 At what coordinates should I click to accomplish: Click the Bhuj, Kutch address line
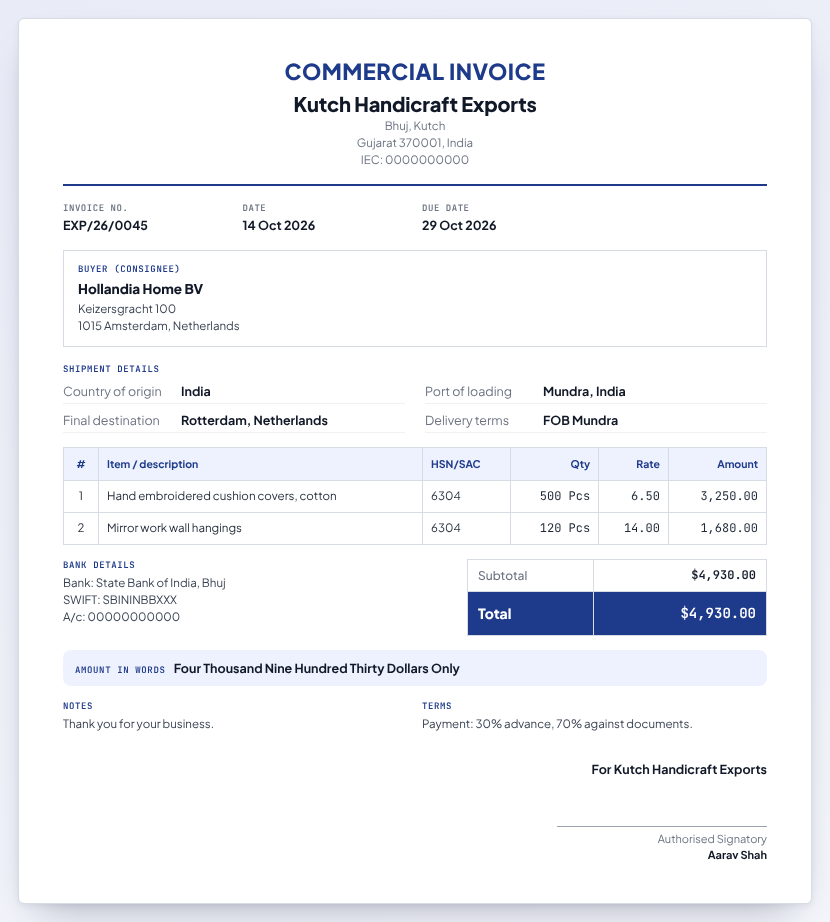(x=415, y=126)
